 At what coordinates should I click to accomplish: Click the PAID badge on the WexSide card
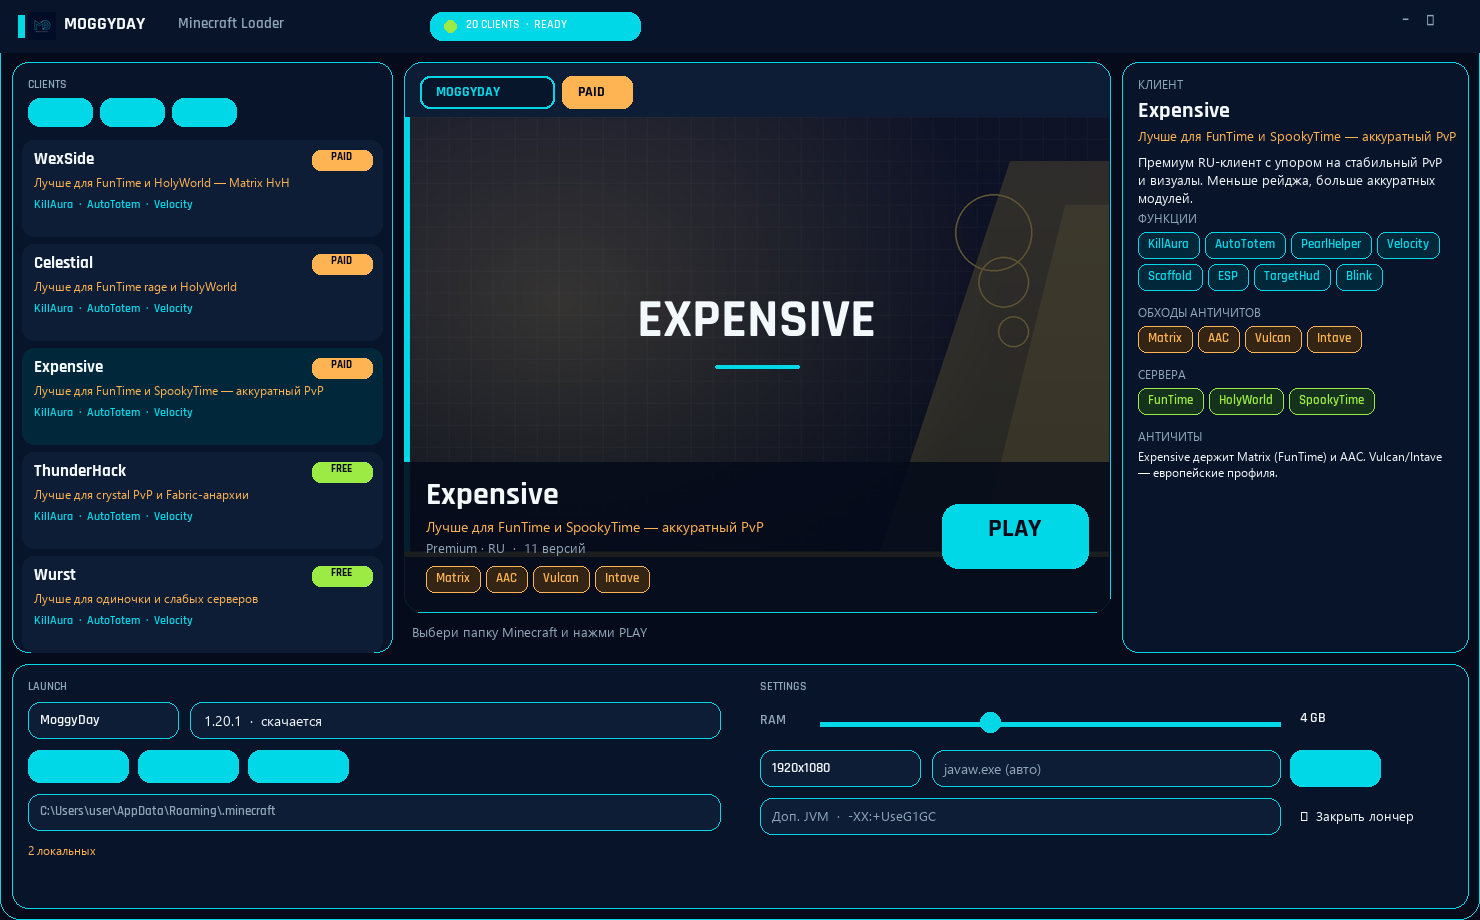pos(342,160)
